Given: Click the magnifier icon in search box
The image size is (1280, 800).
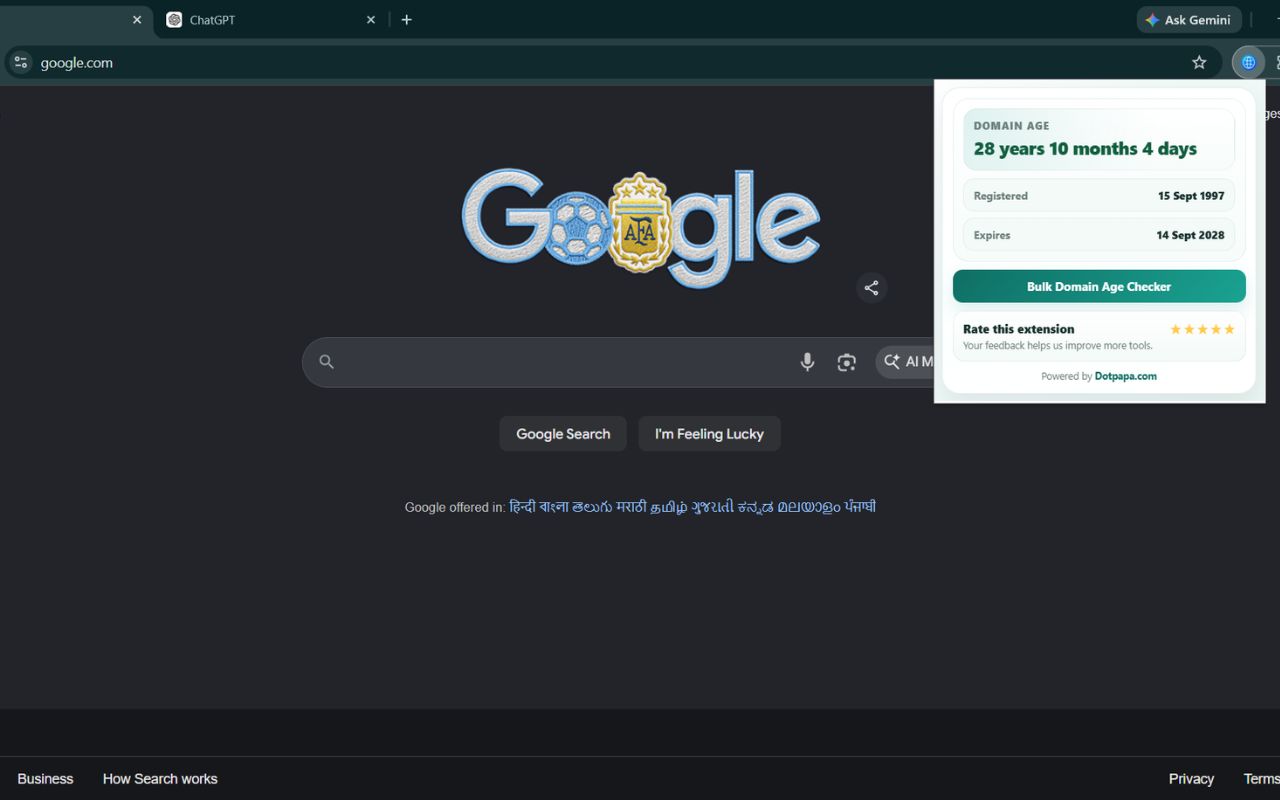Looking at the screenshot, I should [x=326, y=362].
